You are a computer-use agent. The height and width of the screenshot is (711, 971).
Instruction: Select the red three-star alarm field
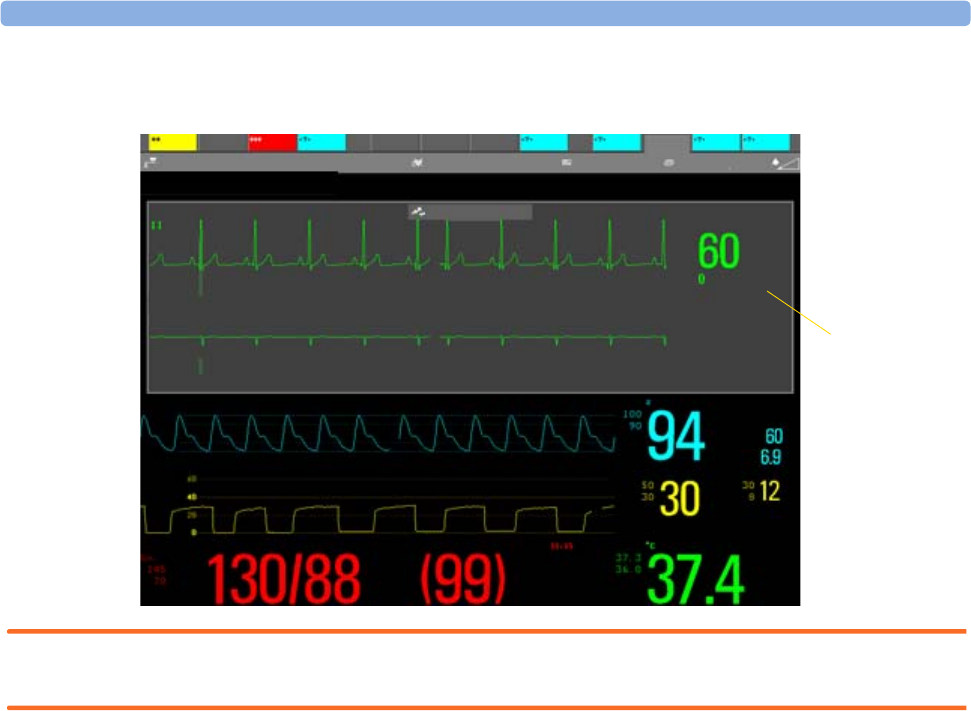(272, 142)
